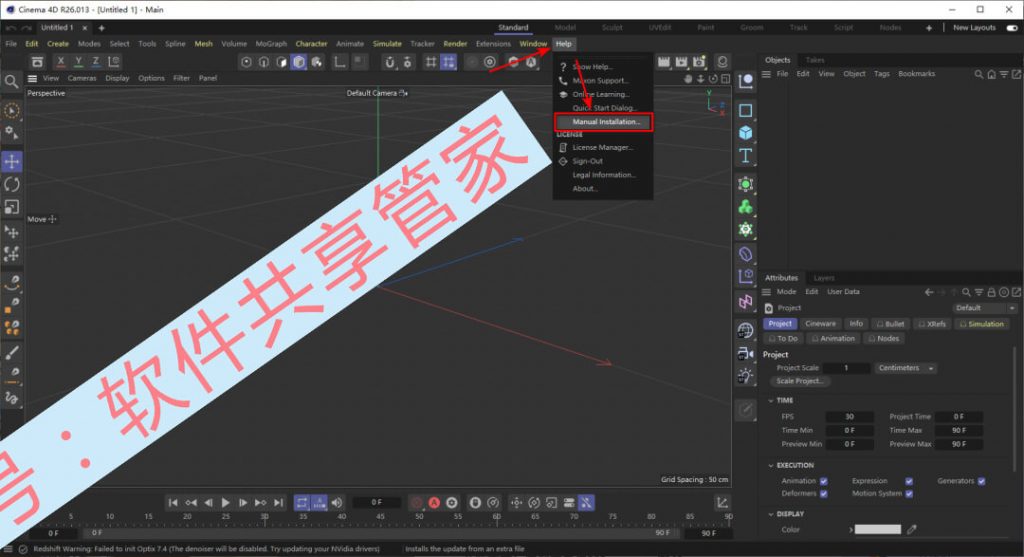Click the Render View clapper icon
The height and width of the screenshot is (557, 1024).
(664, 61)
